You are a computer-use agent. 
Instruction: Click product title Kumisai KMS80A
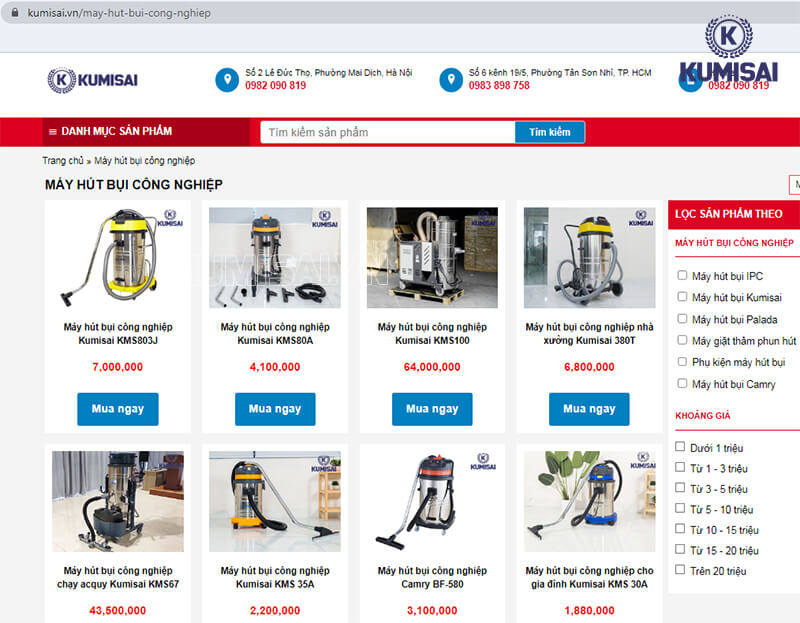(275, 334)
